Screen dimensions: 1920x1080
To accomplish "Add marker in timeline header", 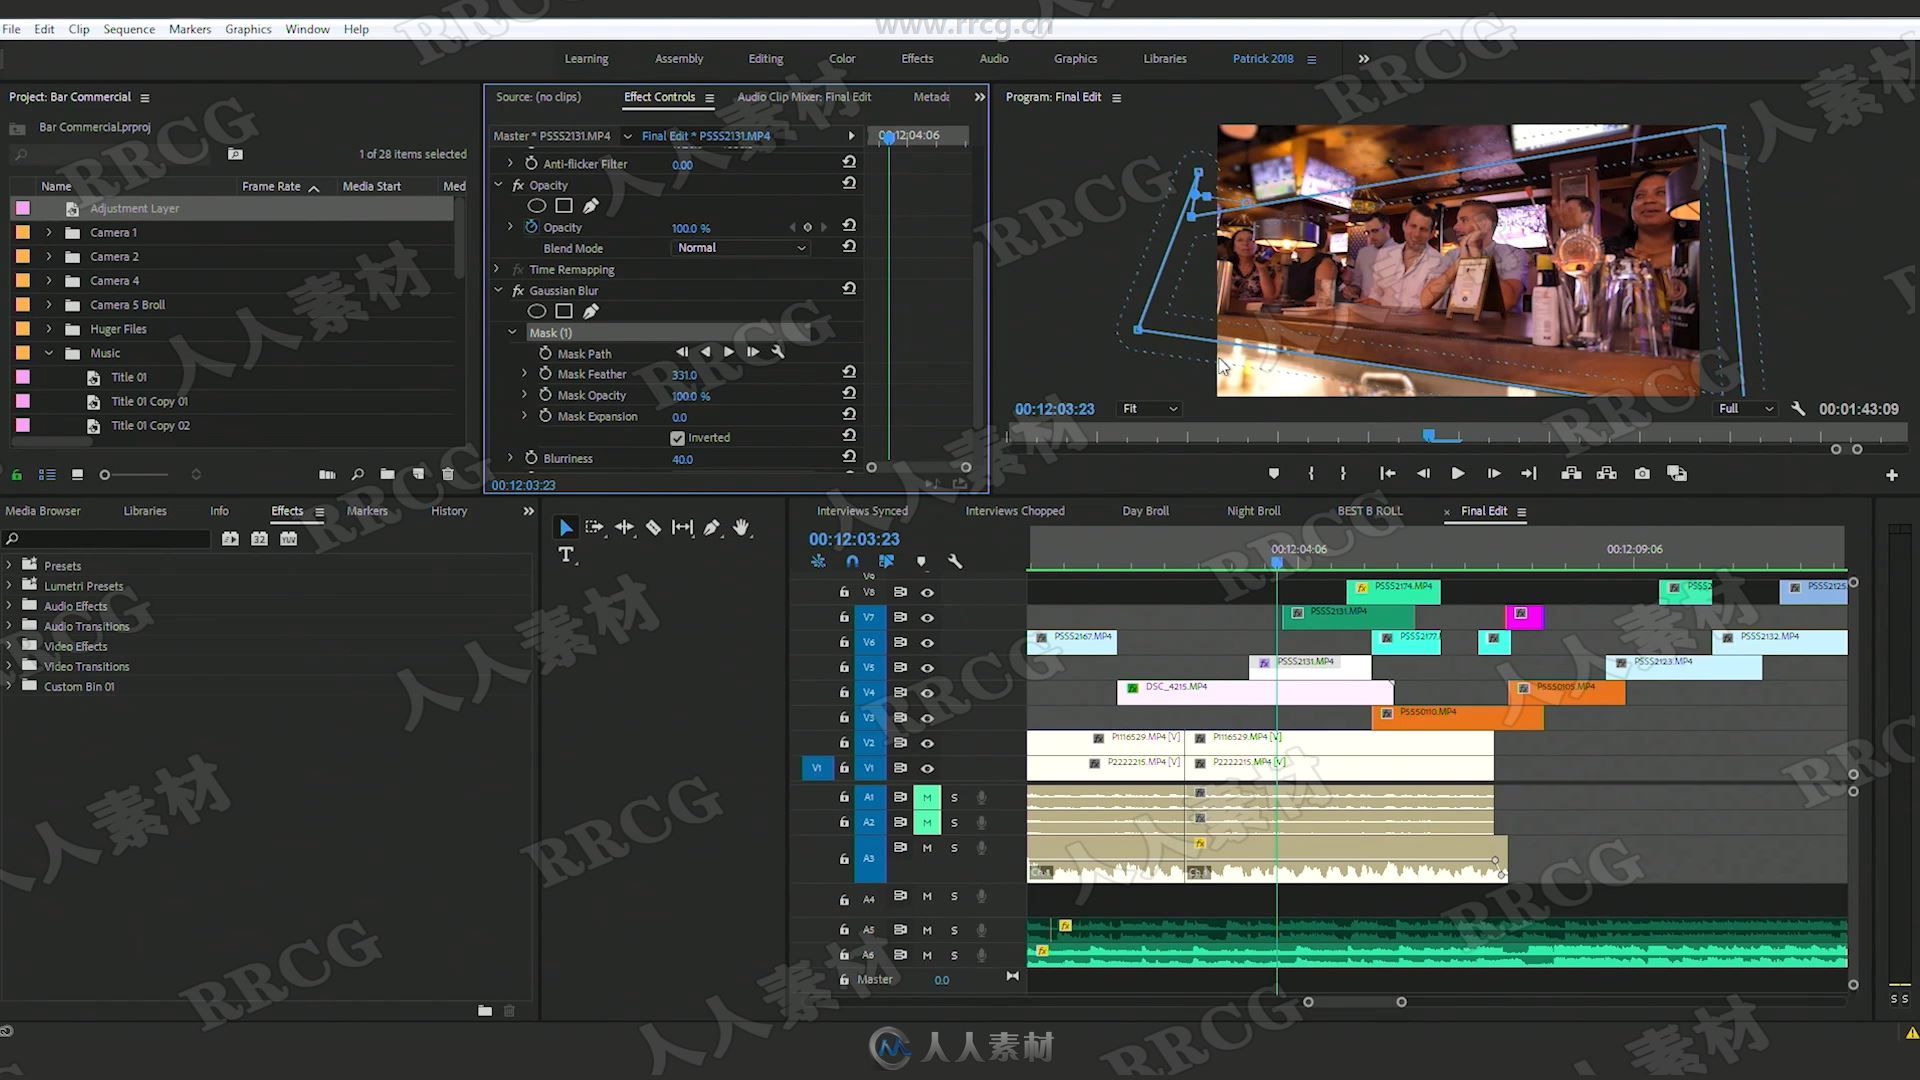I will coord(921,562).
